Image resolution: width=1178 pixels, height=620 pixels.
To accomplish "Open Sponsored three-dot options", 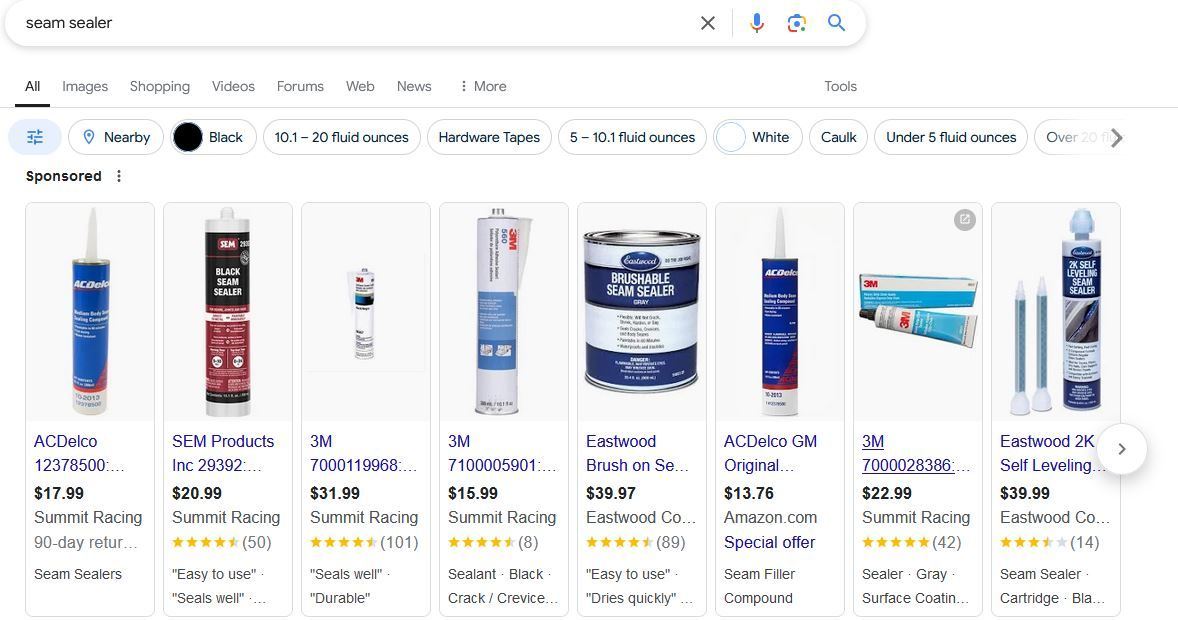I will tap(119, 176).
